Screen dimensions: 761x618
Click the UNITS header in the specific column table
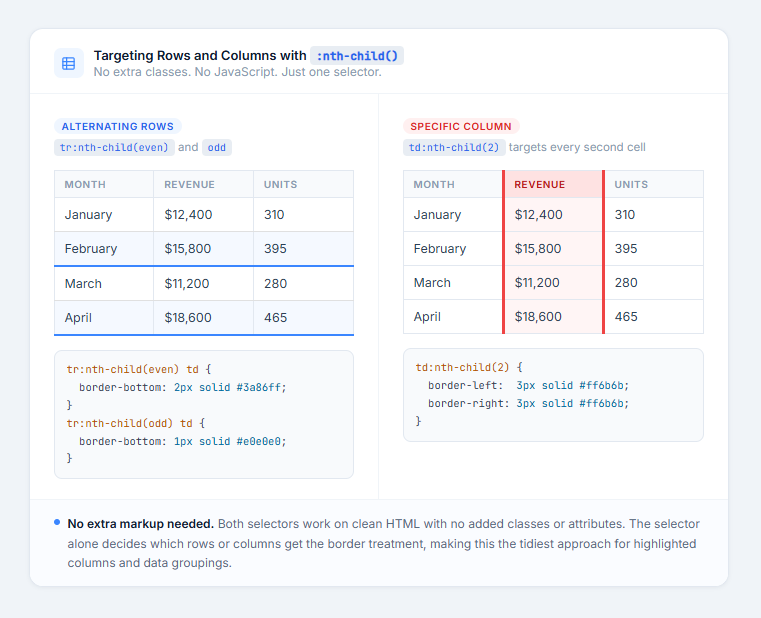[654, 184]
